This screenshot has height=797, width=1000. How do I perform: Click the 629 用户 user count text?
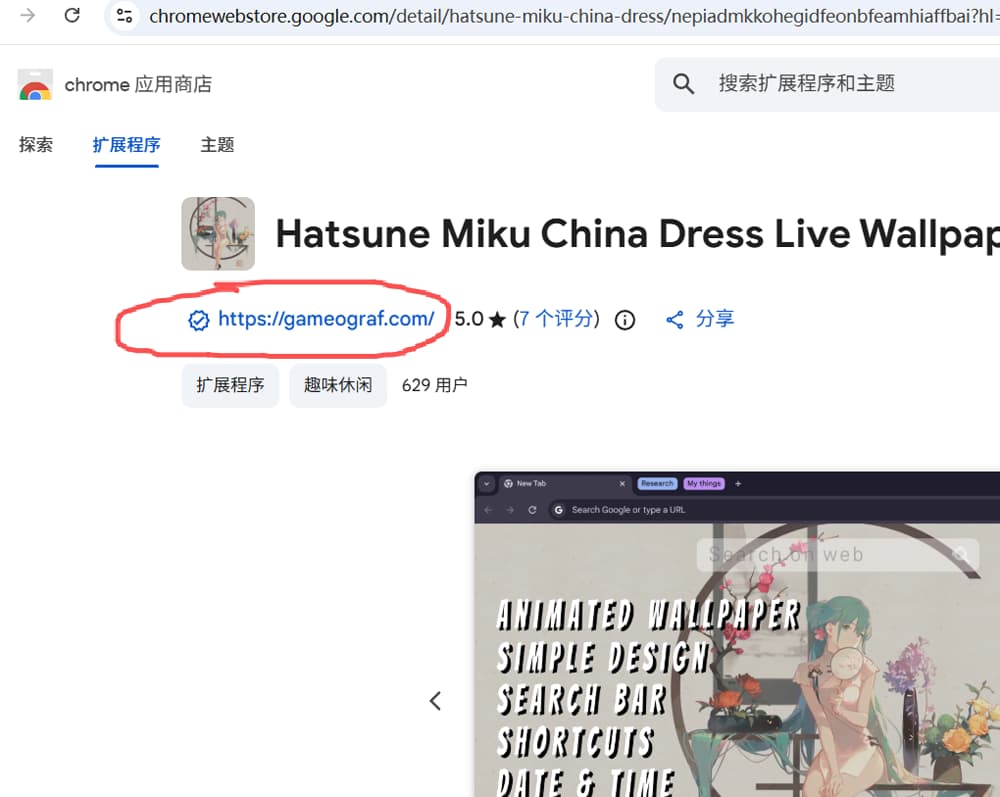point(434,385)
